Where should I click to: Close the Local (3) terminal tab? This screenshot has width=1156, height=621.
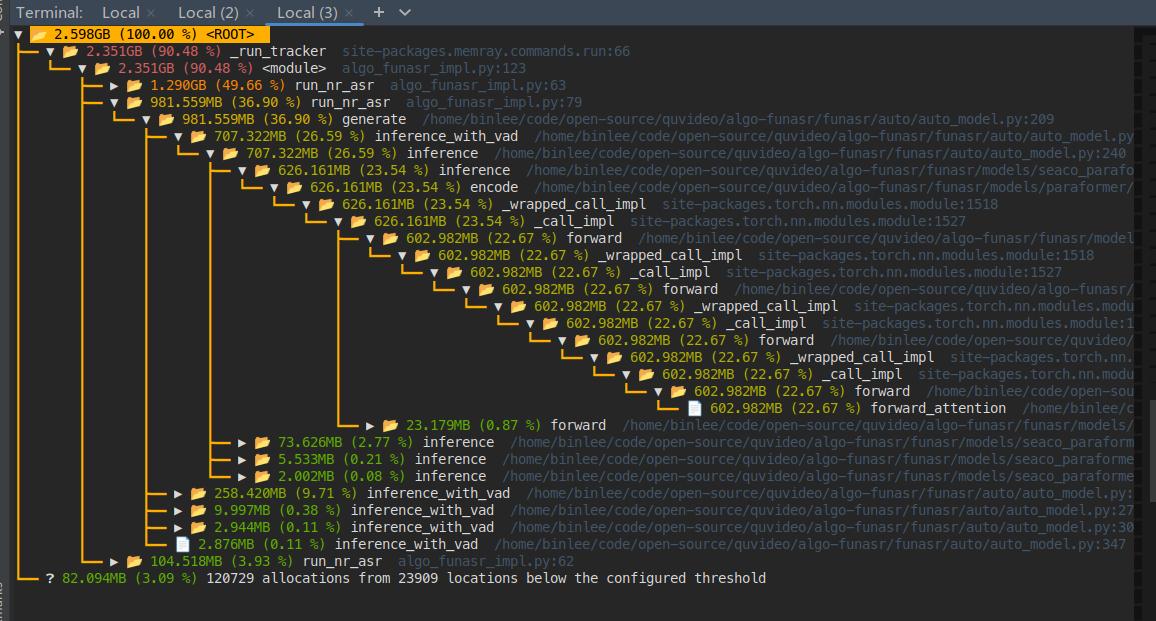point(349,13)
